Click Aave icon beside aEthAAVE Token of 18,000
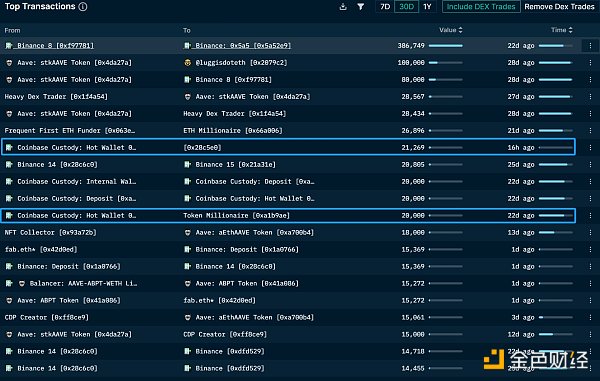This screenshot has height=381, width=600. tap(188, 232)
